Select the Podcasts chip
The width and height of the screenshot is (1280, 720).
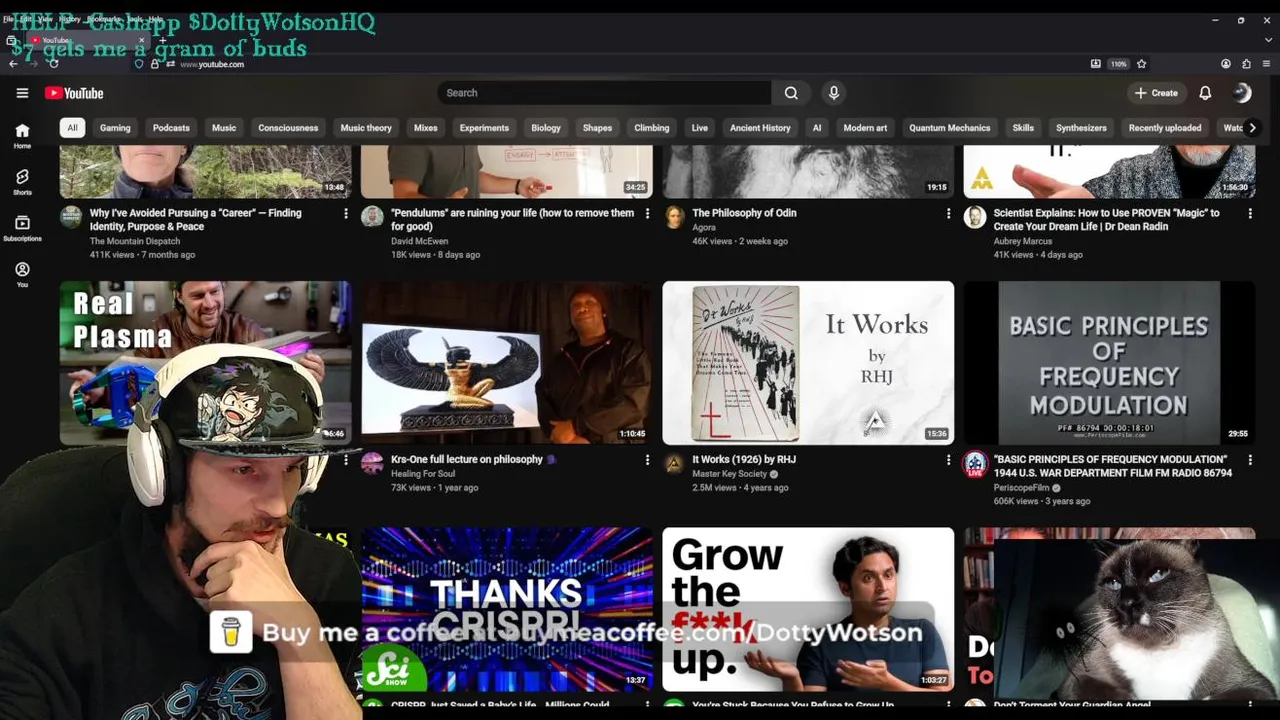[x=171, y=128]
